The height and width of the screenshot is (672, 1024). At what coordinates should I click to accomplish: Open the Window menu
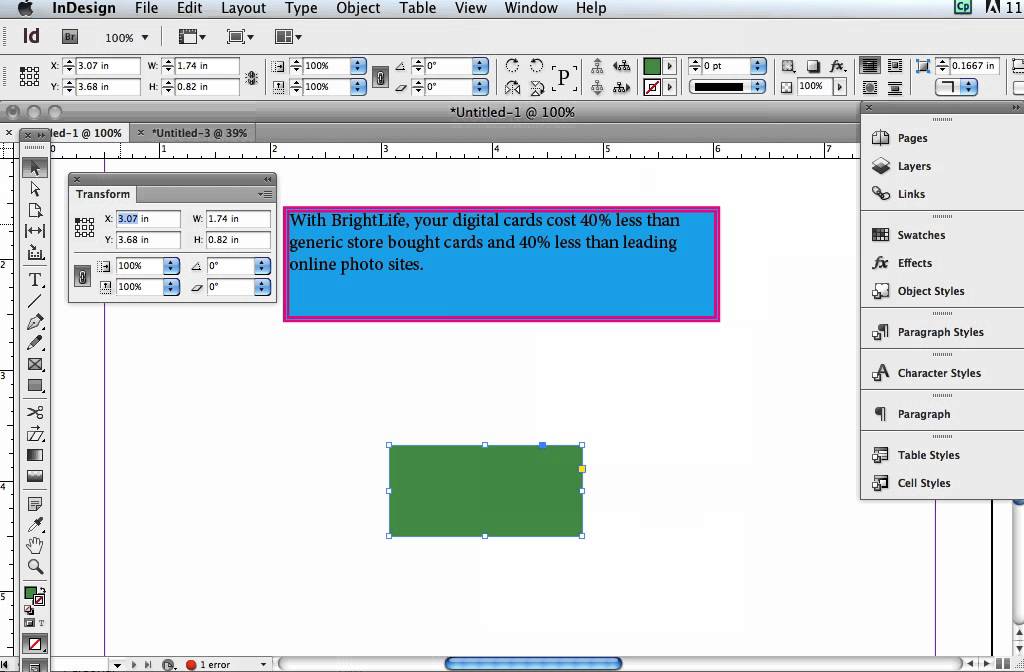tap(531, 8)
